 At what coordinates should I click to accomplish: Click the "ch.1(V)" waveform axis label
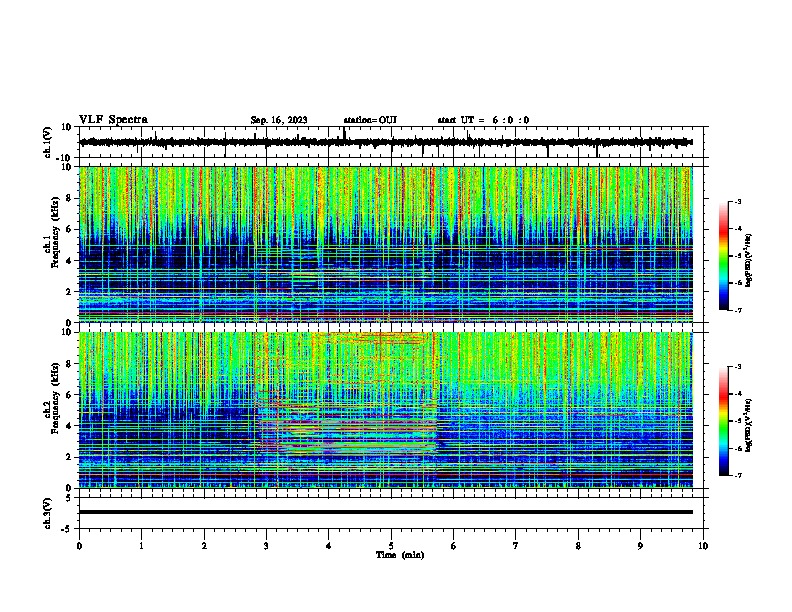pos(48,142)
